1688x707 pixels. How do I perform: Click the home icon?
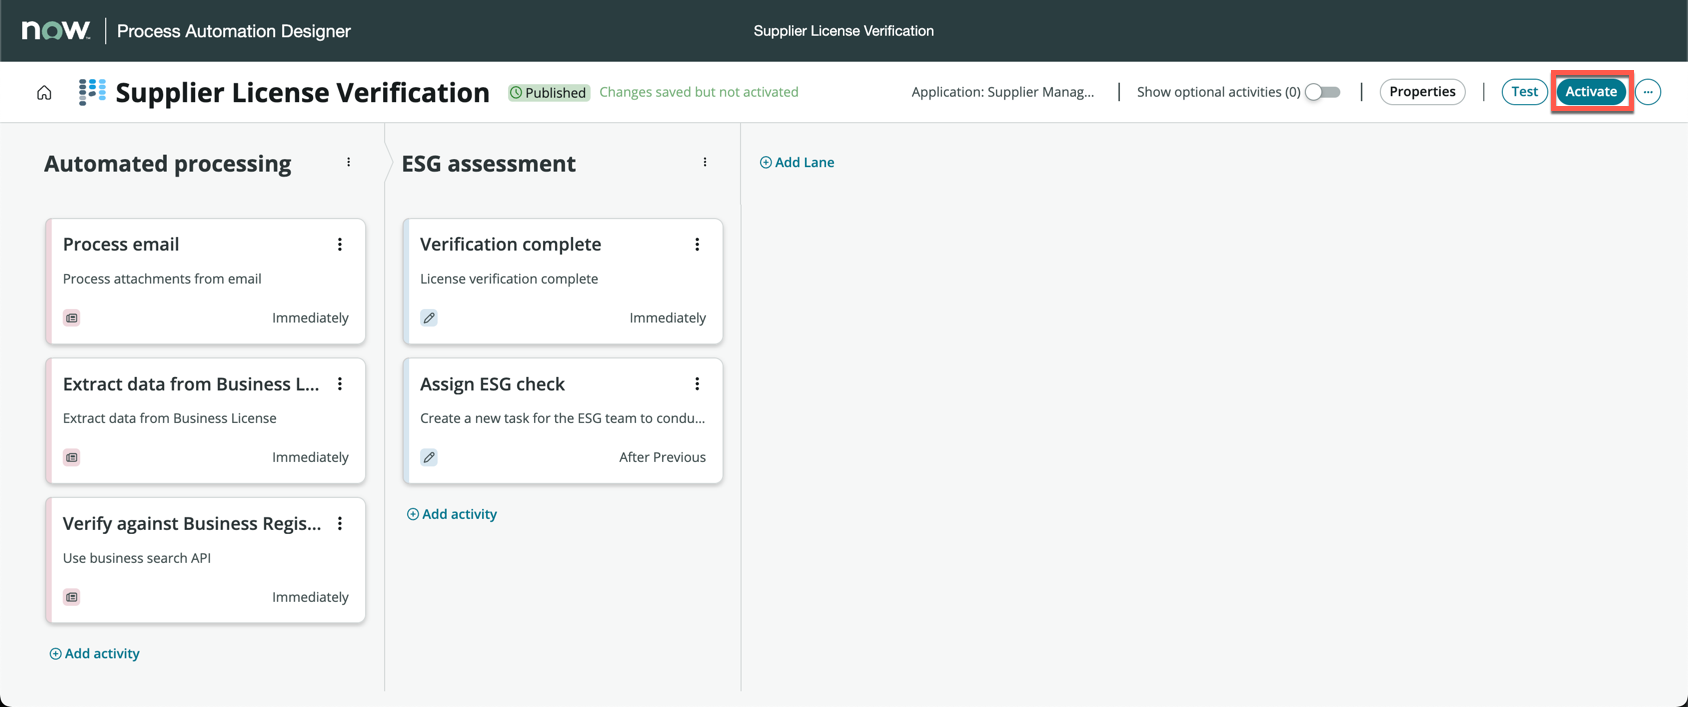tap(44, 93)
